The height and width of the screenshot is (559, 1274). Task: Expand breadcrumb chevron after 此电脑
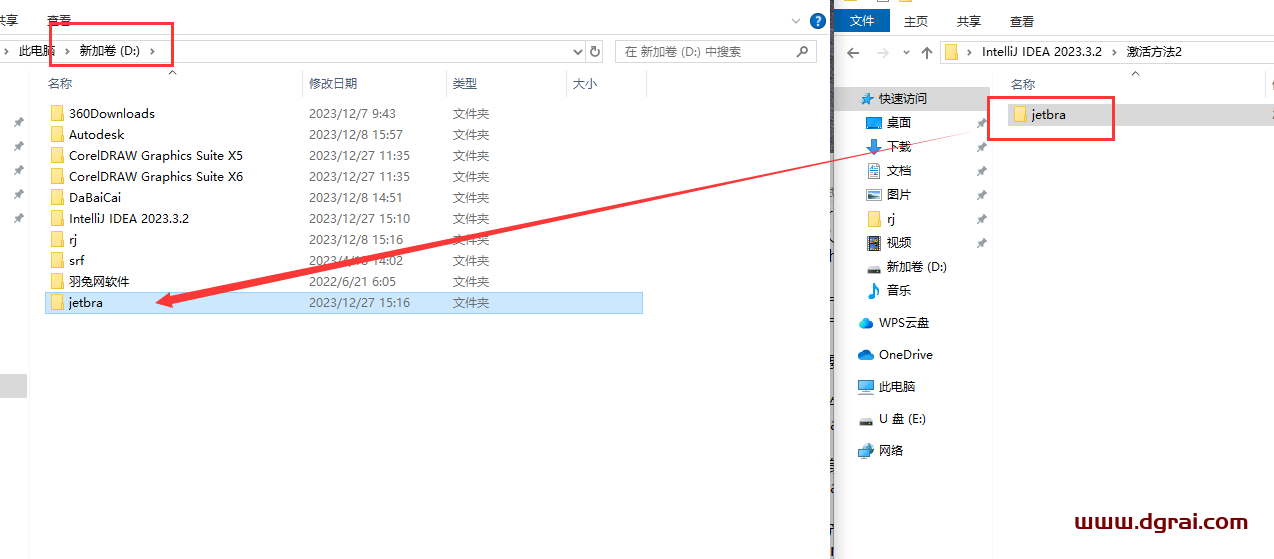(x=68, y=51)
